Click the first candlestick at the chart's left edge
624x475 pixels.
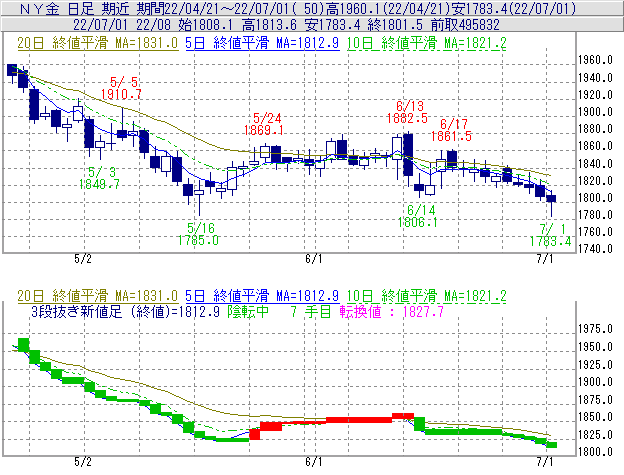12,70
